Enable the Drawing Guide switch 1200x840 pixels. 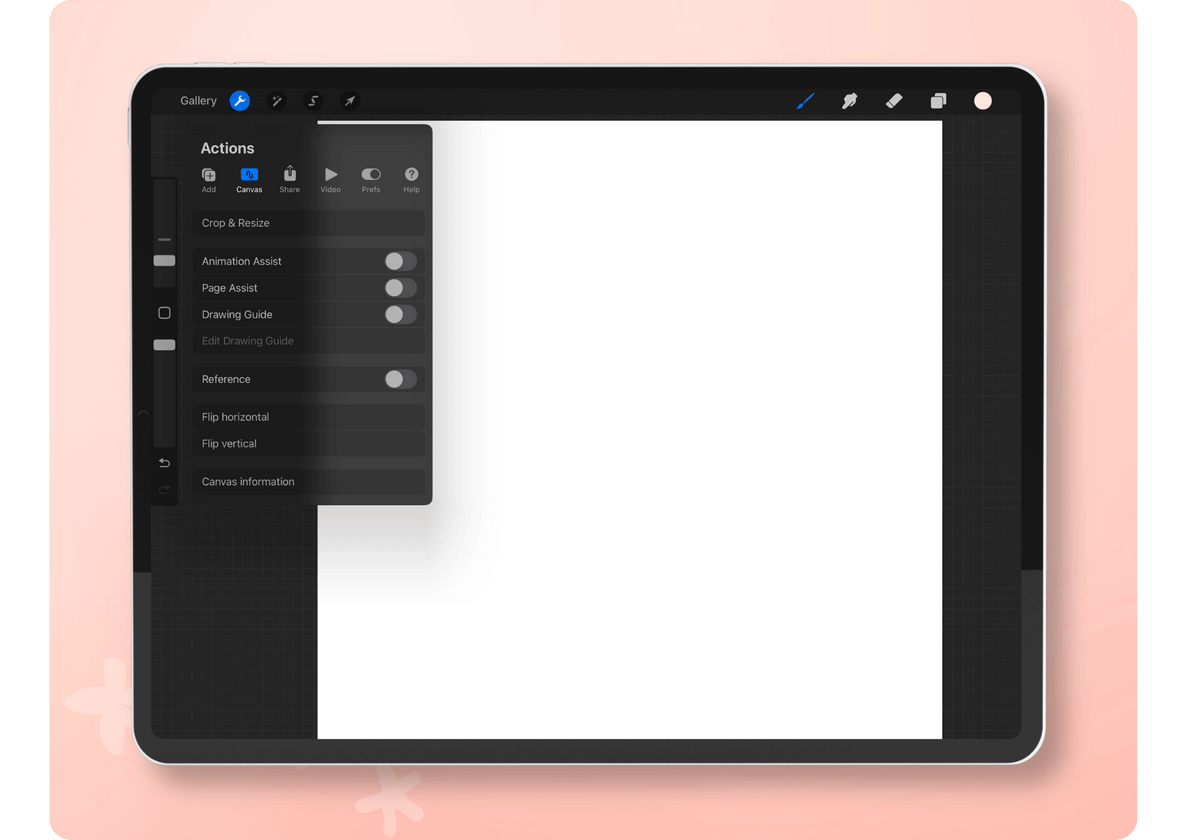[x=400, y=314]
